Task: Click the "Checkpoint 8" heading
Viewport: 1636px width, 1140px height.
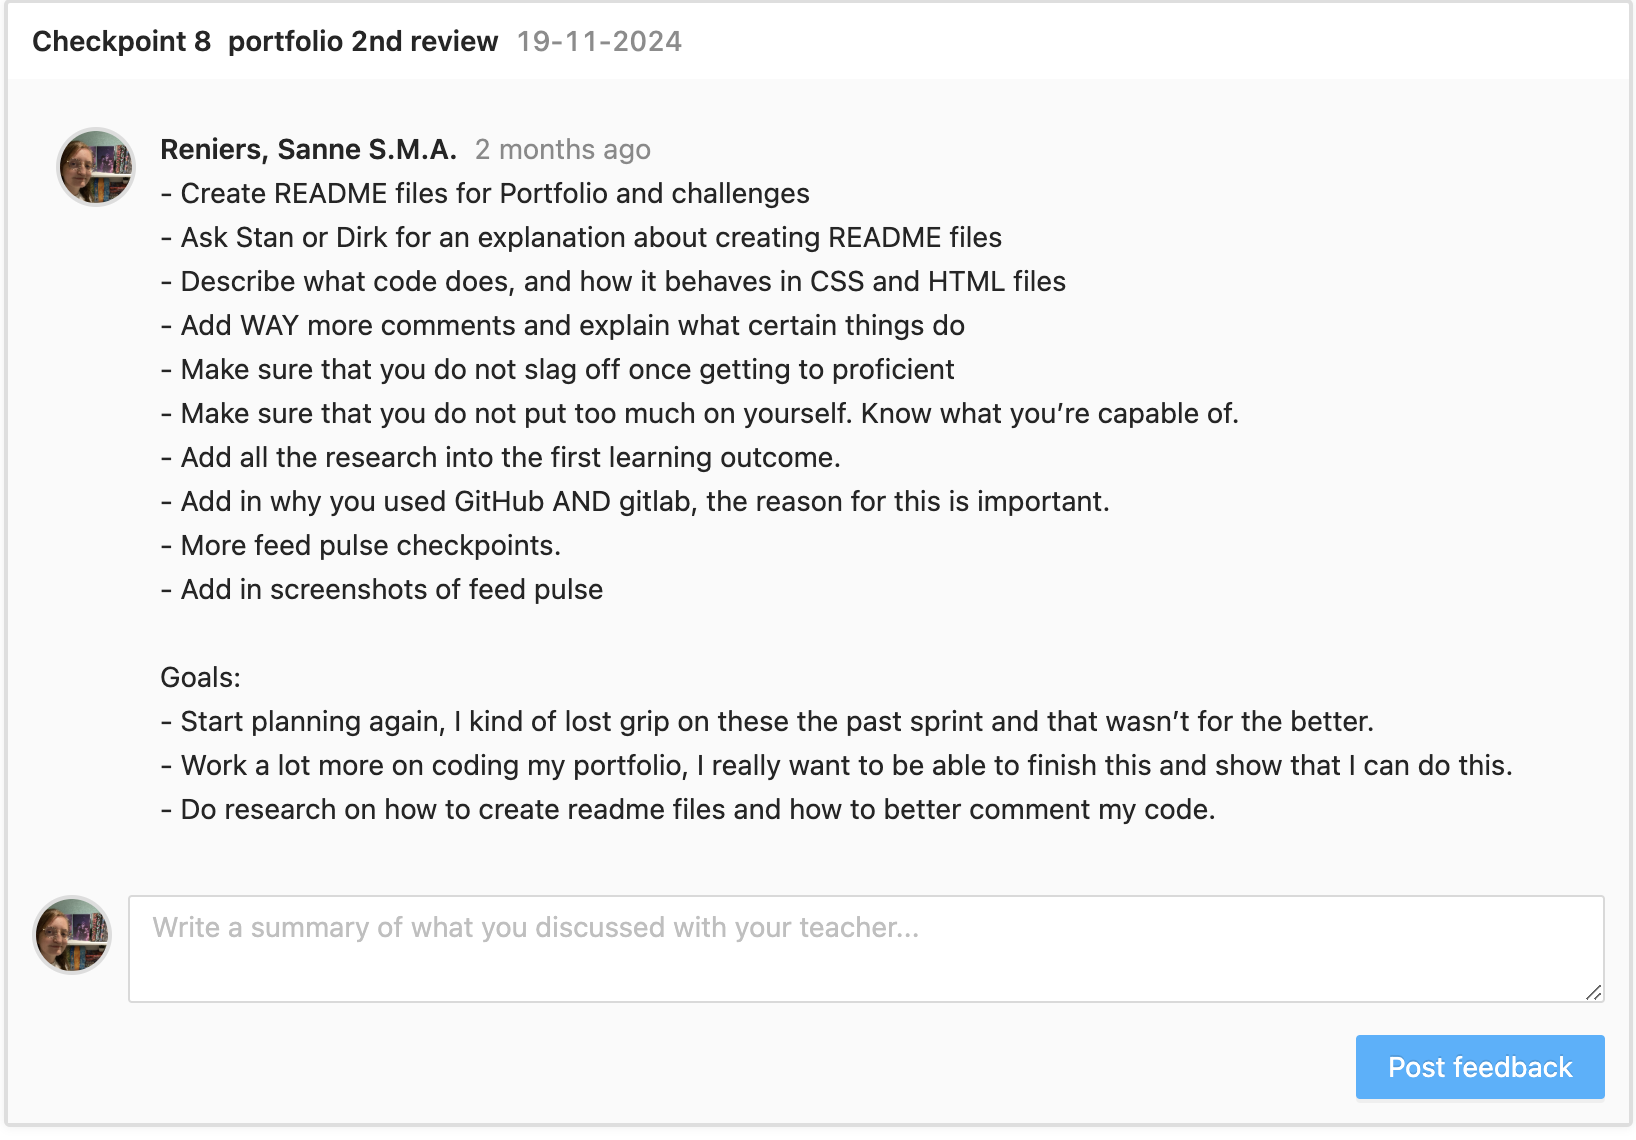Action: tap(121, 41)
